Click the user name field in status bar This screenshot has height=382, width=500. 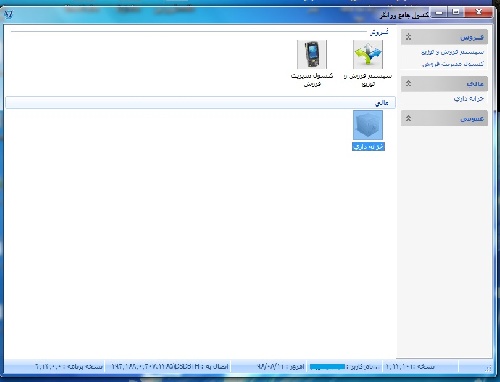click(x=345, y=367)
